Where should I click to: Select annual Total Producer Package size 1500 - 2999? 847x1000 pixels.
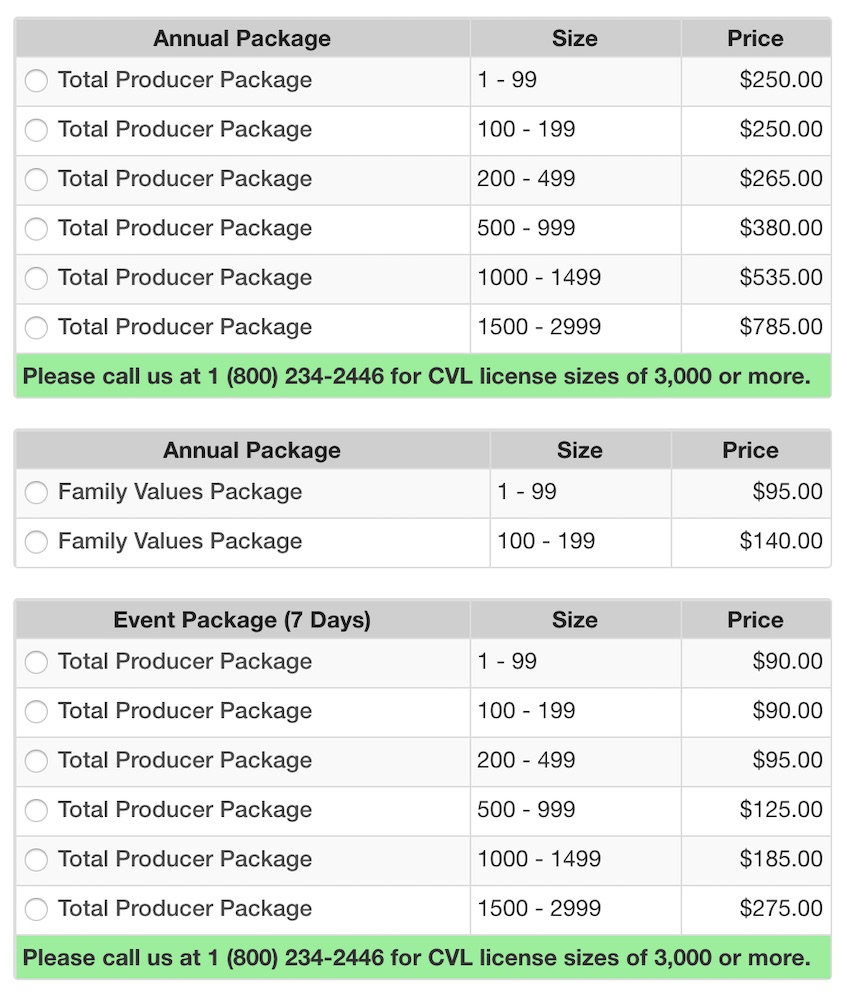[36, 328]
